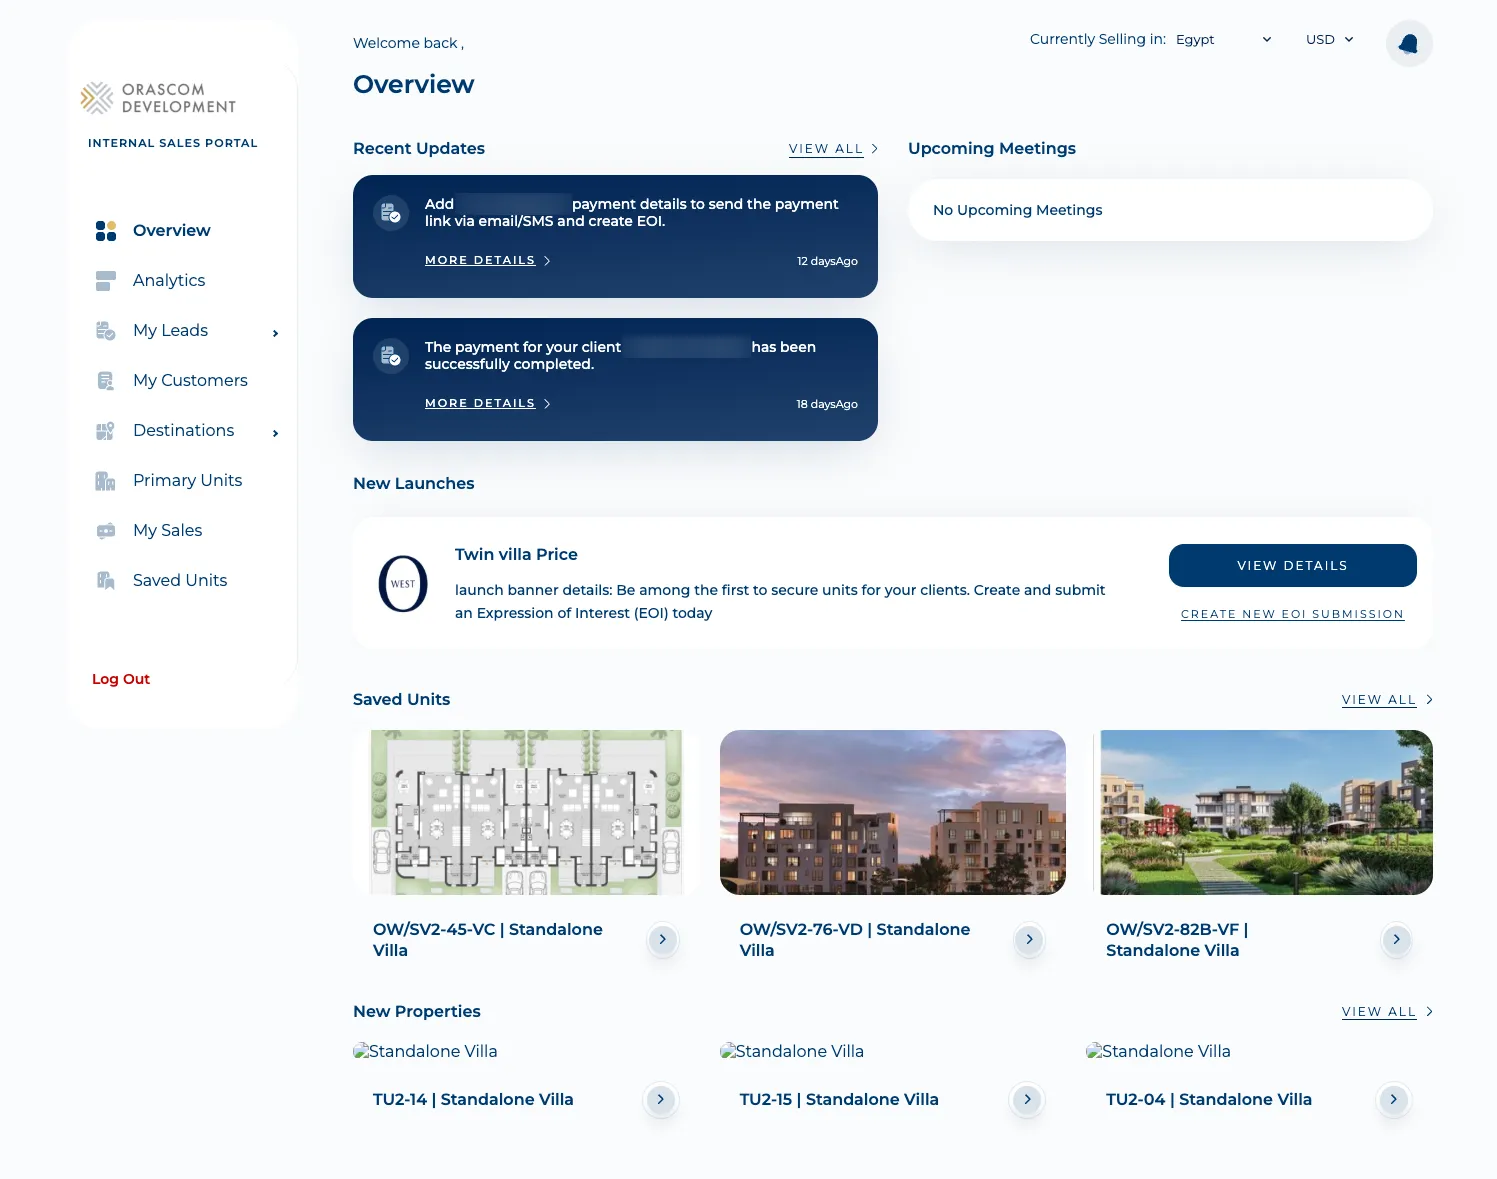Viewport: 1497px width, 1179px height.
Task: Click the My Sales icon in sidebar
Action: [x=106, y=531]
